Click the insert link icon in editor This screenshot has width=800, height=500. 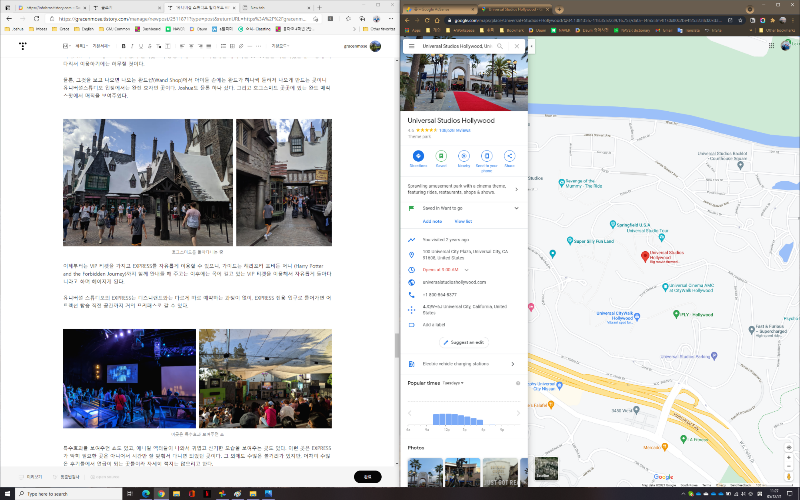pos(241,46)
